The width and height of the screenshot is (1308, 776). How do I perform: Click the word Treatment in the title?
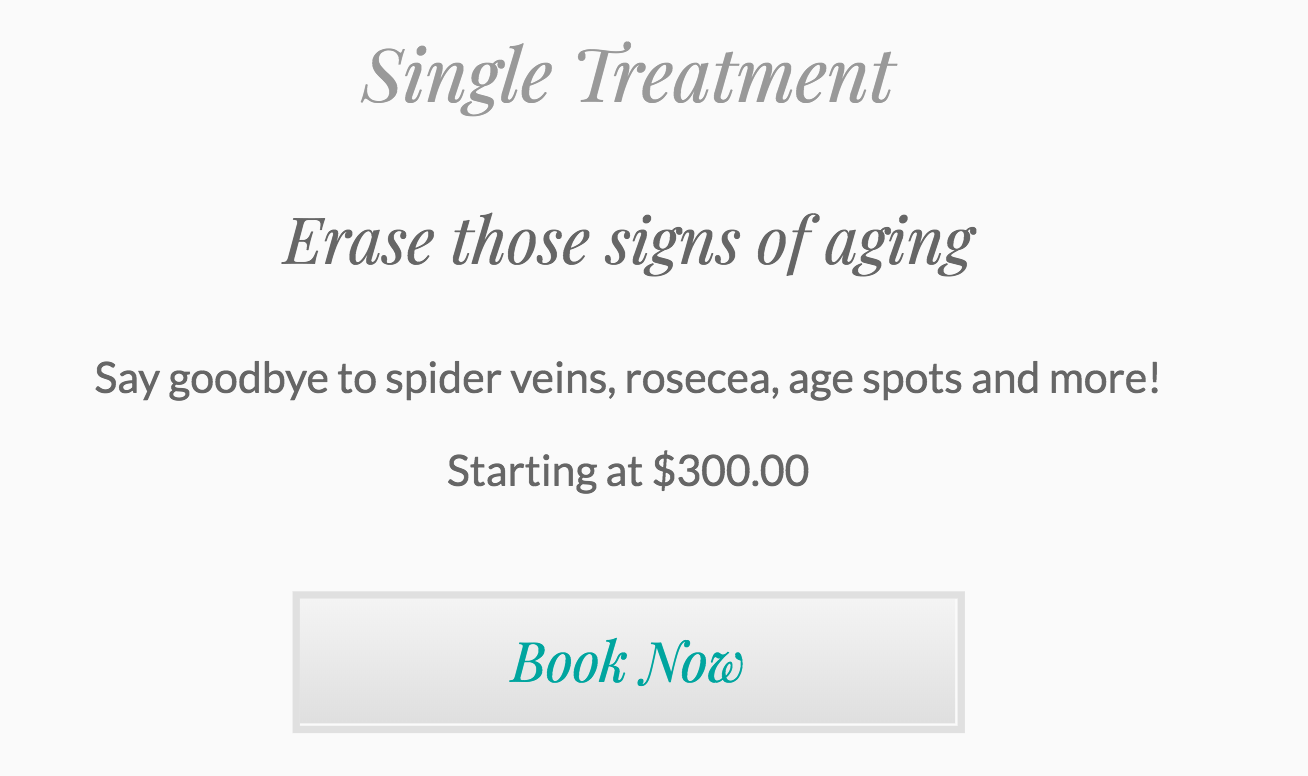(736, 76)
